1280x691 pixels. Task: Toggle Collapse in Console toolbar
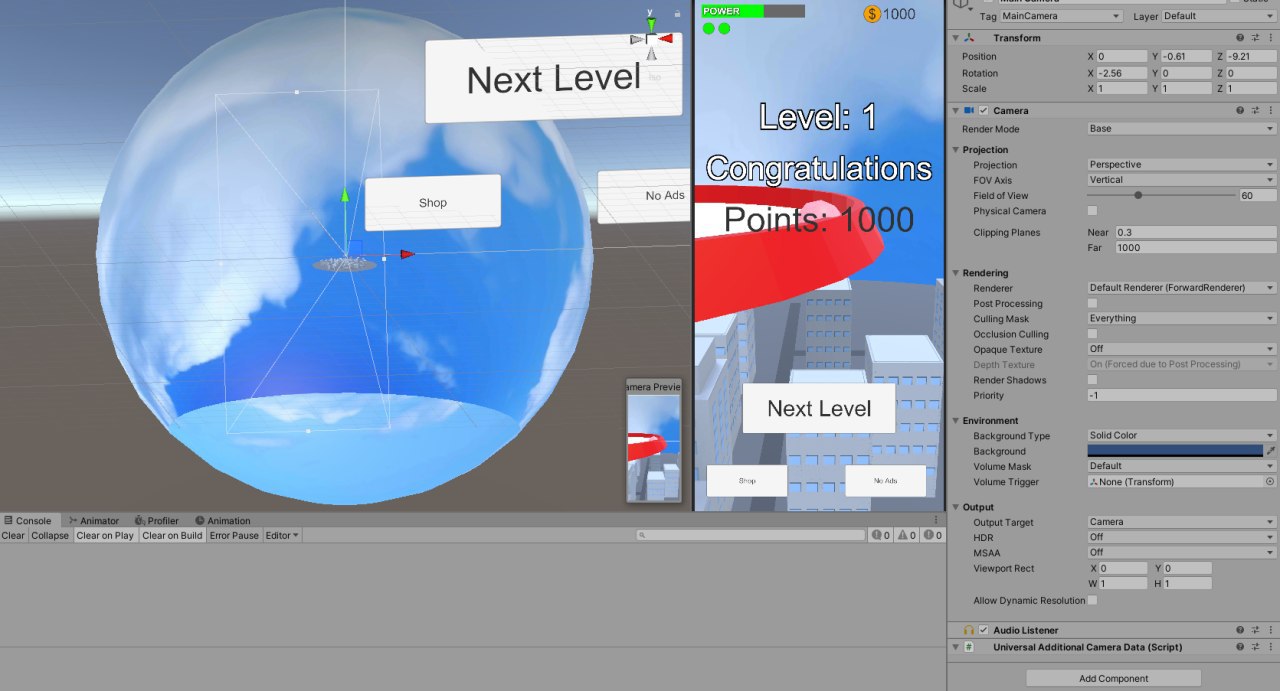click(50, 536)
